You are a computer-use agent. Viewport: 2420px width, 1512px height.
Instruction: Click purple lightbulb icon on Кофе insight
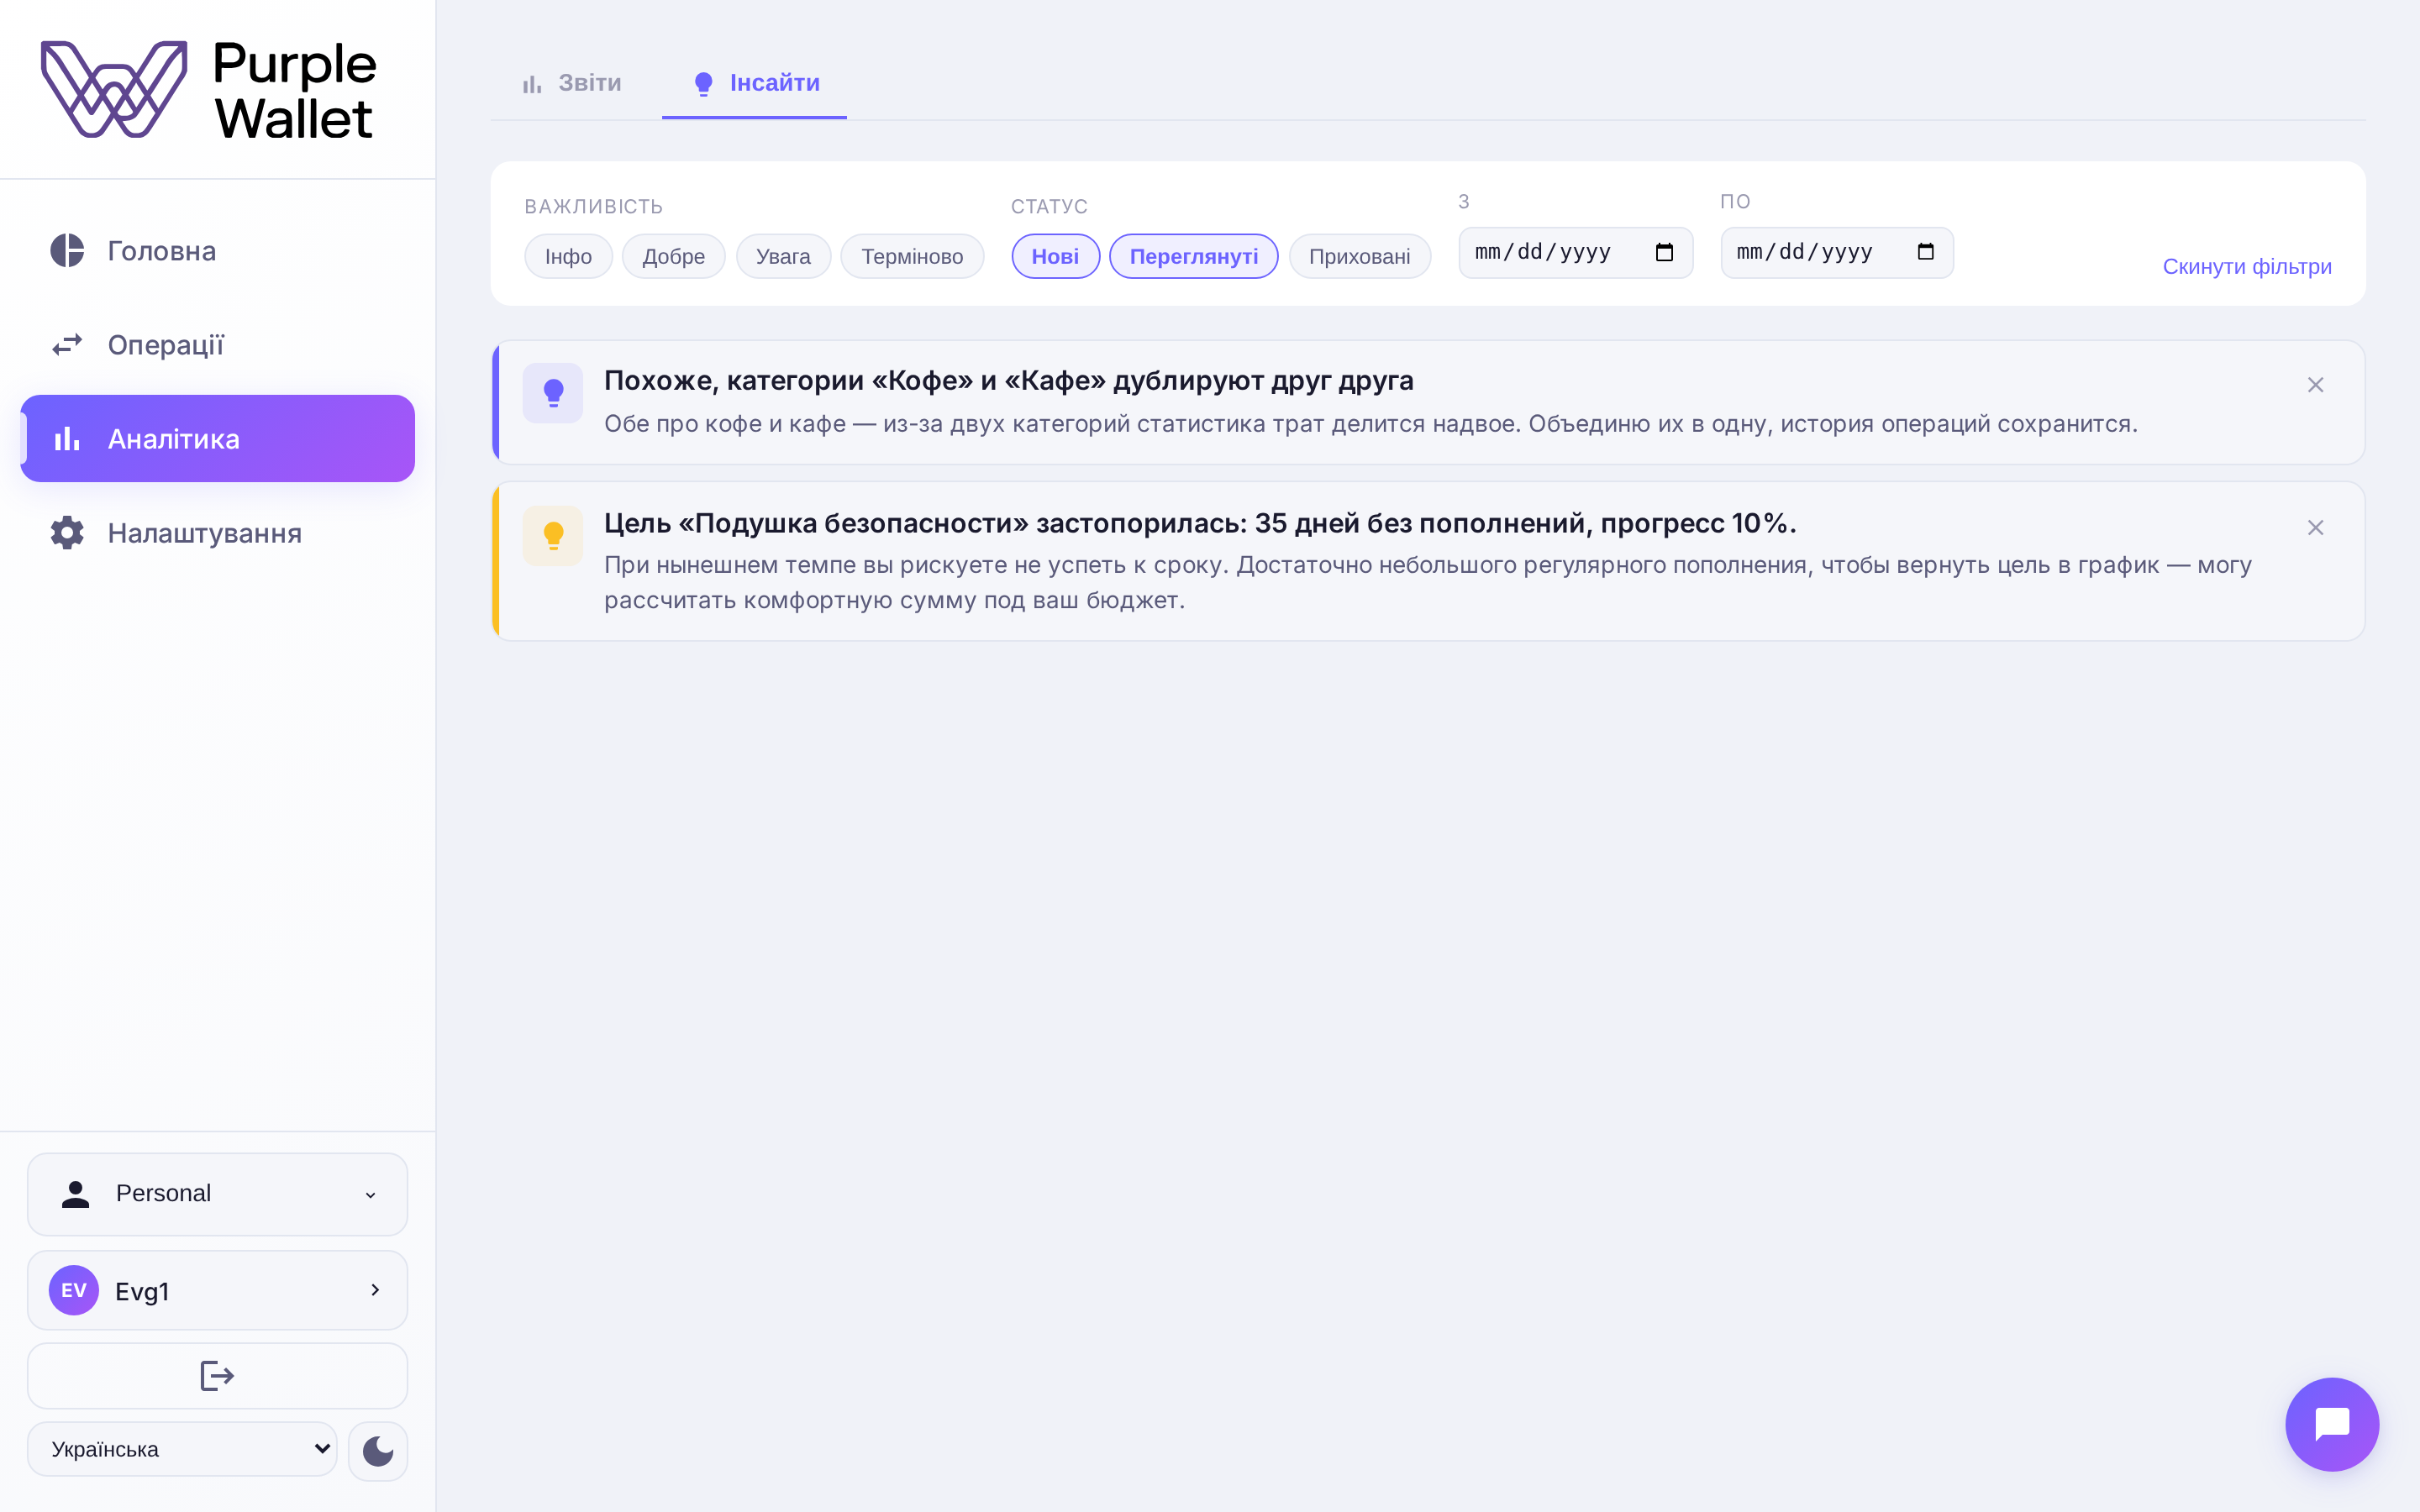tap(553, 393)
